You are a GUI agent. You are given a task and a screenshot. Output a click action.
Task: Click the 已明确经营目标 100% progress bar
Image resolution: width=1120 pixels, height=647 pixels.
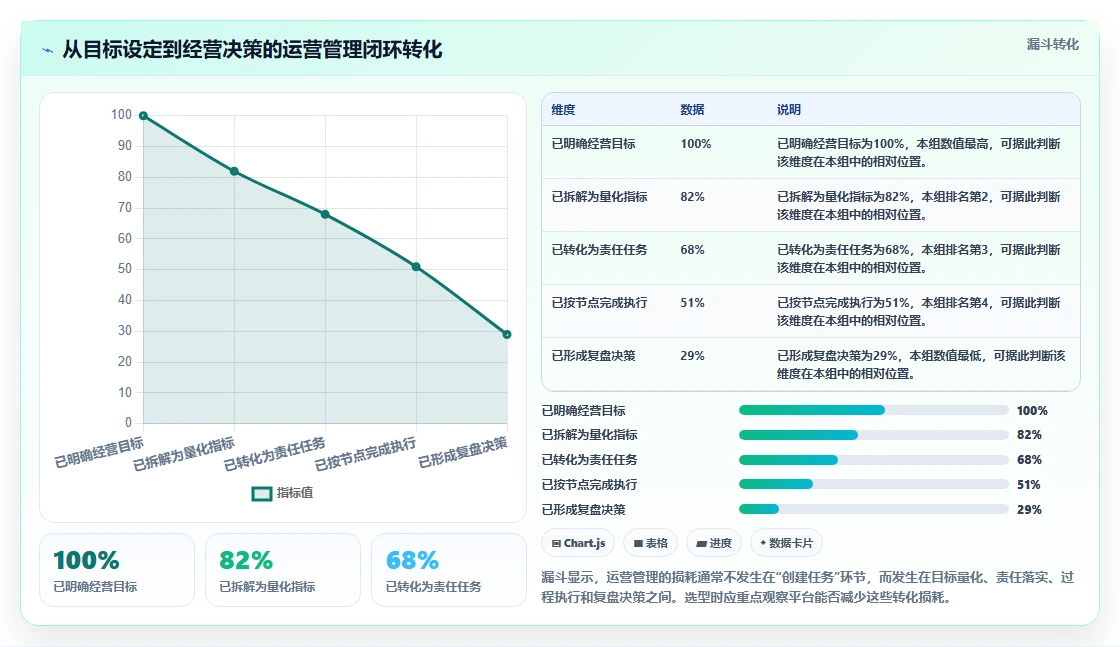[874, 410]
